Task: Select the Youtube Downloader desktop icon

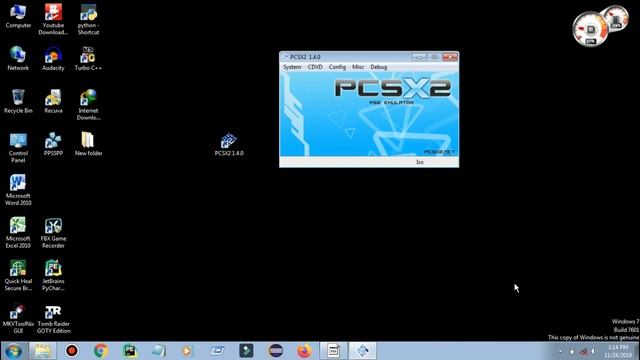Action: tap(53, 20)
